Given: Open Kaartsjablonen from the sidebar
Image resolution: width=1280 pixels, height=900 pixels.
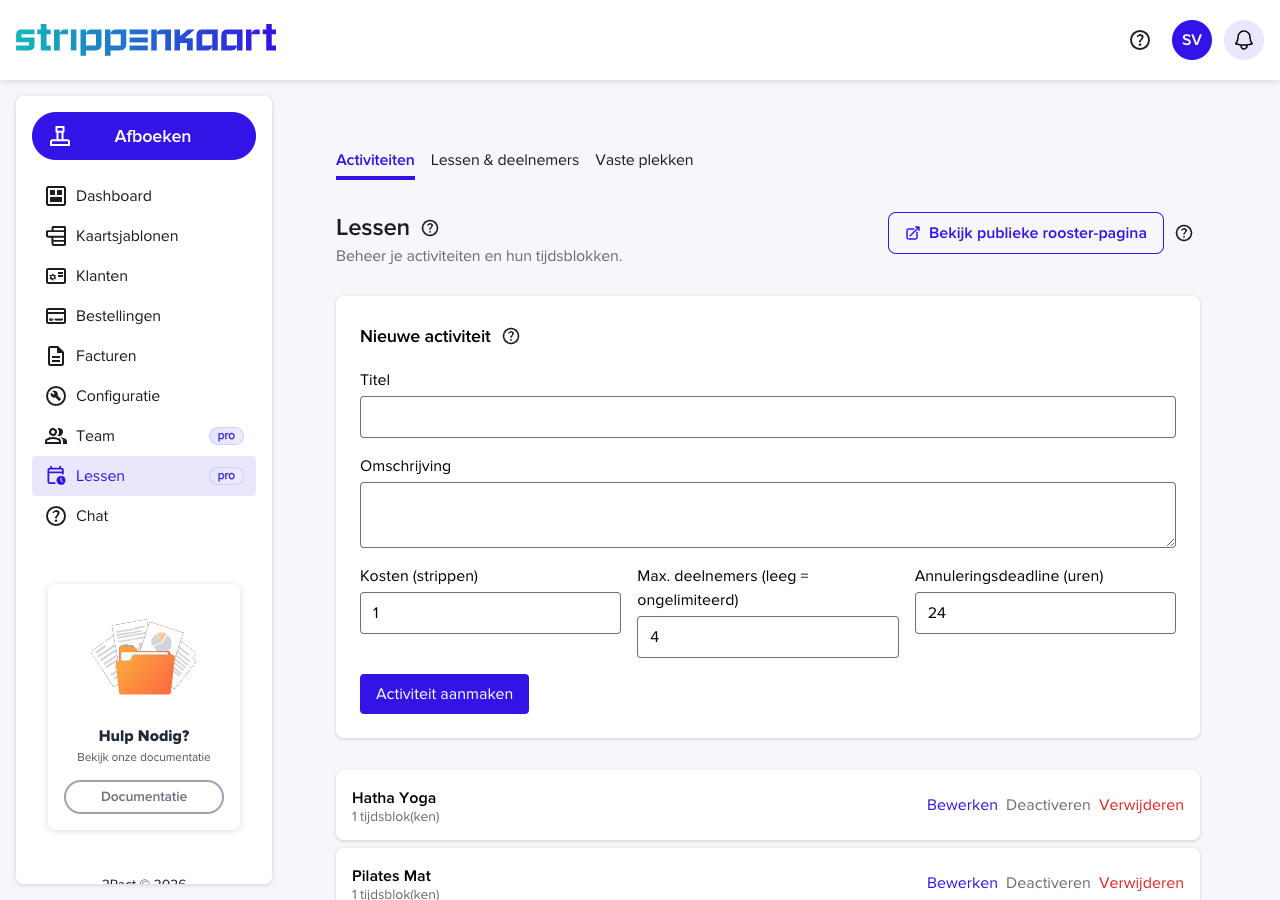Looking at the screenshot, I should (144, 236).
